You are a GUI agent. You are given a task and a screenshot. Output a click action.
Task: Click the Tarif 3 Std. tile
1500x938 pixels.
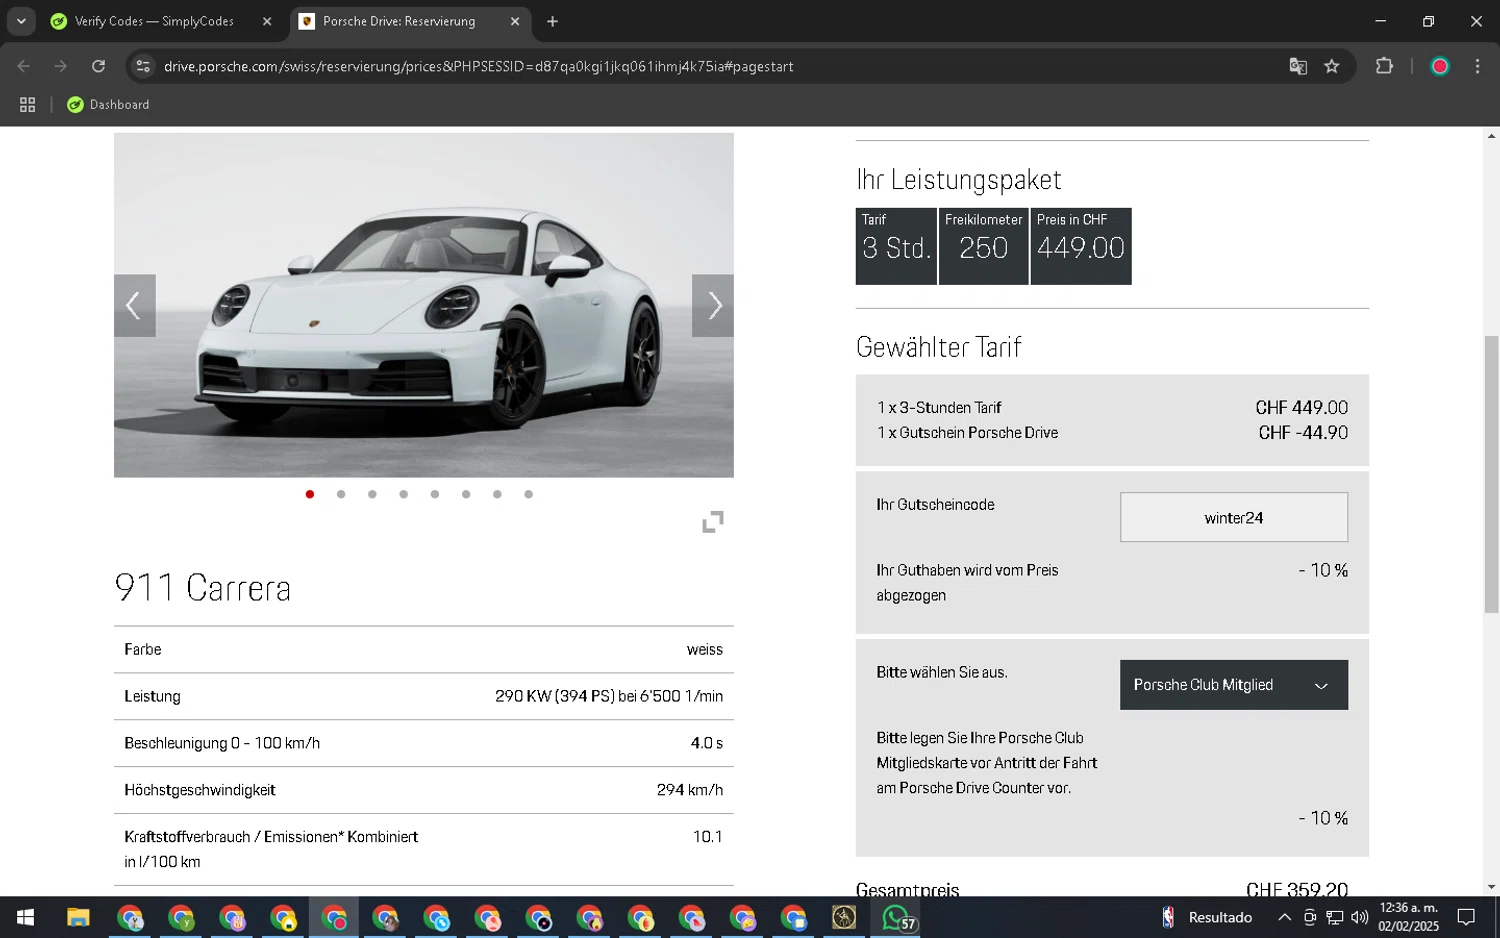pyautogui.click(x=896, y=246)
